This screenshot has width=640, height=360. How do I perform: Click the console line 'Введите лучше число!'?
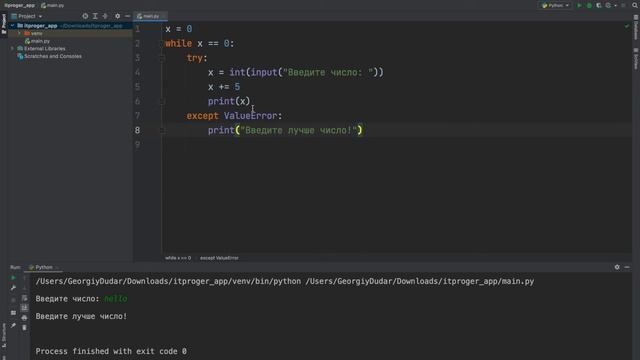81,316
